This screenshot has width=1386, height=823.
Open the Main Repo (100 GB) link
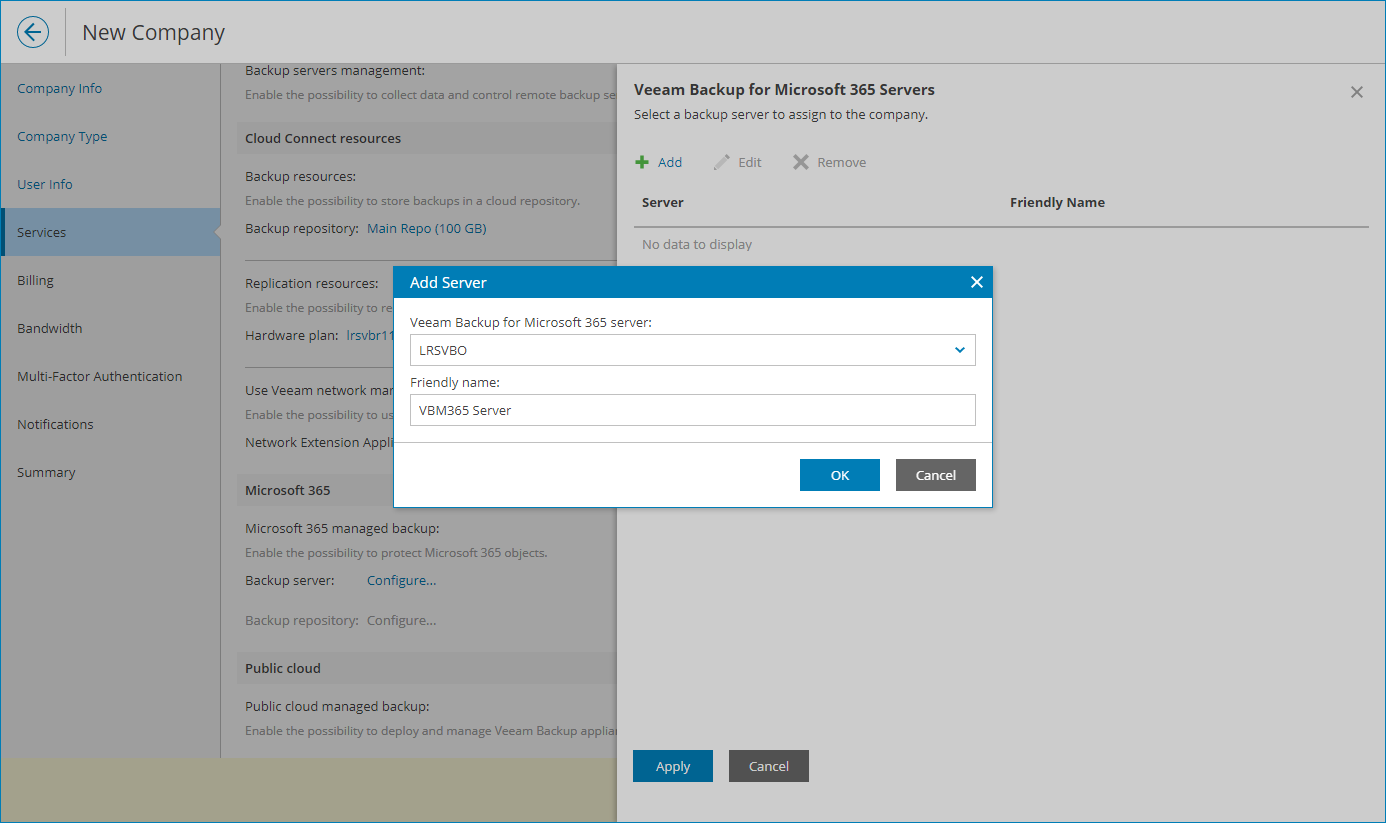pos(426,228)
